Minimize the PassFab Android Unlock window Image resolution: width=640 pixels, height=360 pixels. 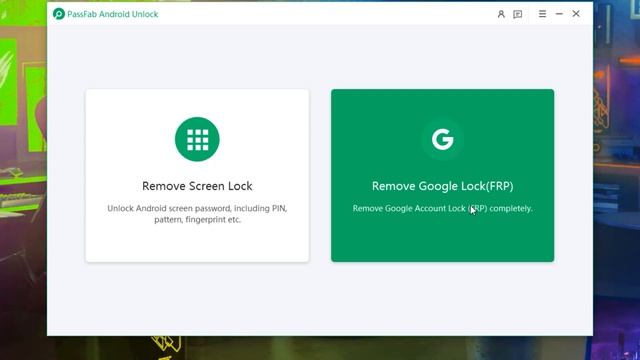tap(559, 14)
